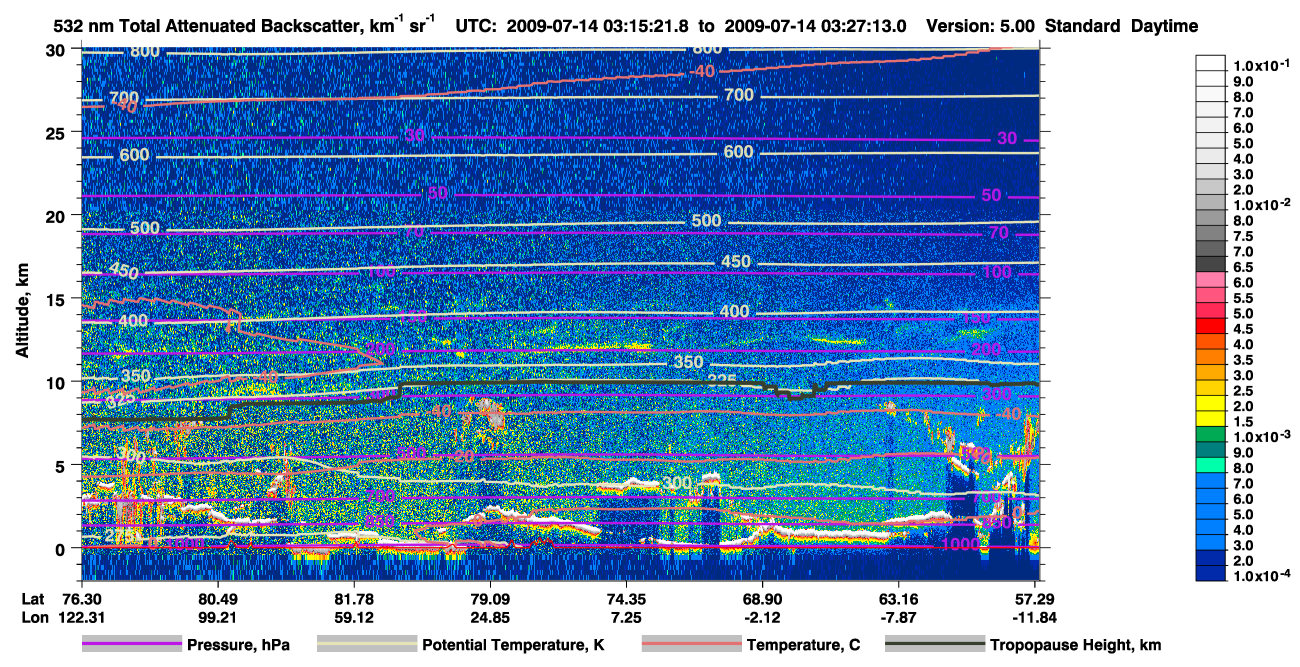The width and height of the screenshot is (1300, 667).
Task: Click longitude value -7.87
Action: pyautogui.click(x=898, y=616)
